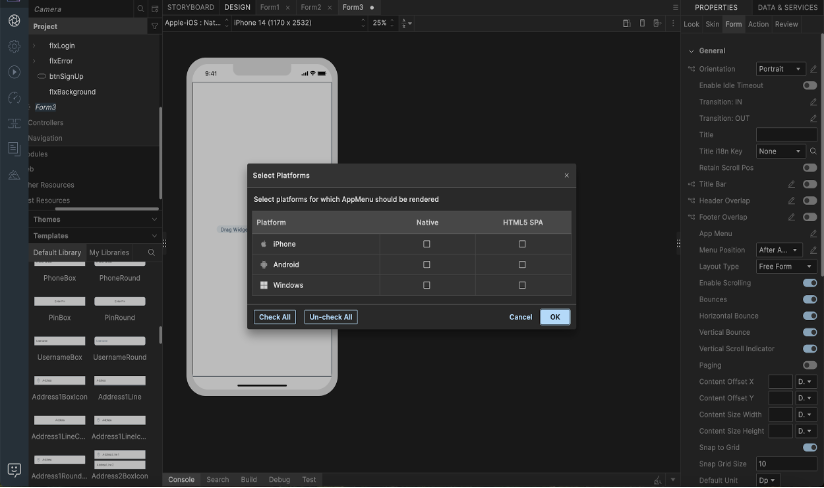
Task: Open the STORYBOARD tab
Action: coord(190,7)
